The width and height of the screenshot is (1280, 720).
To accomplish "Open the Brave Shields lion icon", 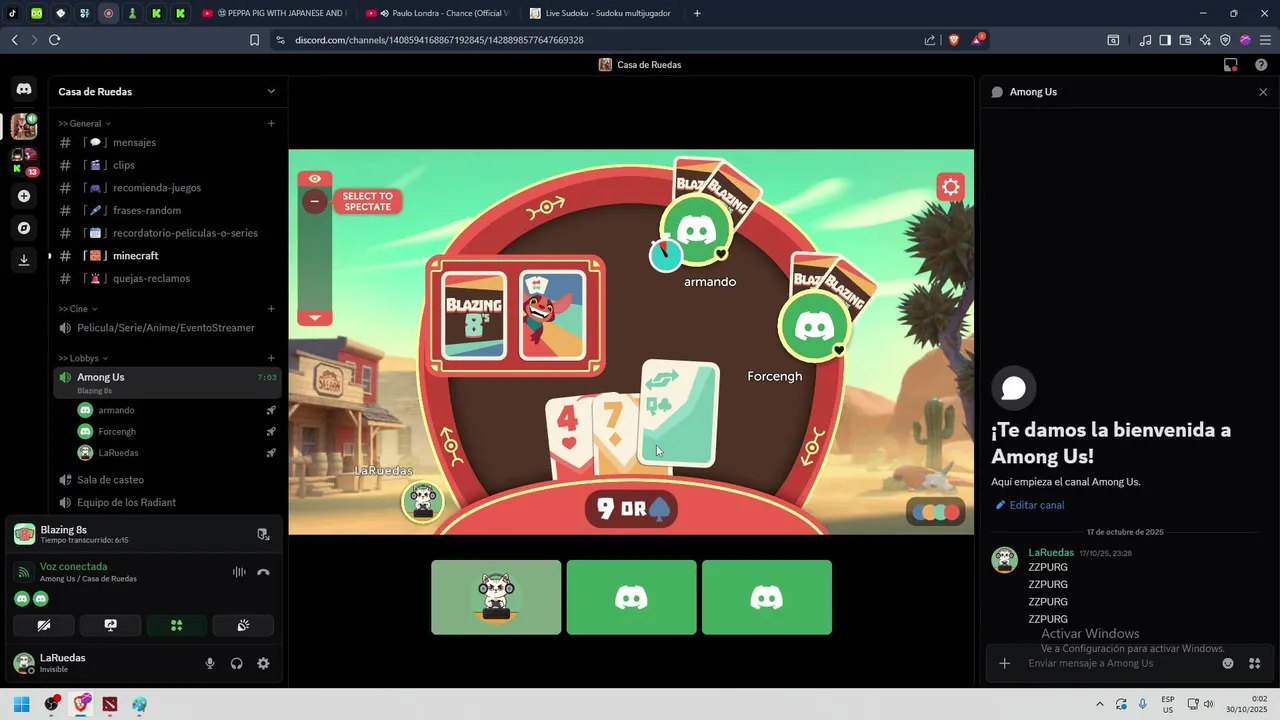I will coord(953,40).
